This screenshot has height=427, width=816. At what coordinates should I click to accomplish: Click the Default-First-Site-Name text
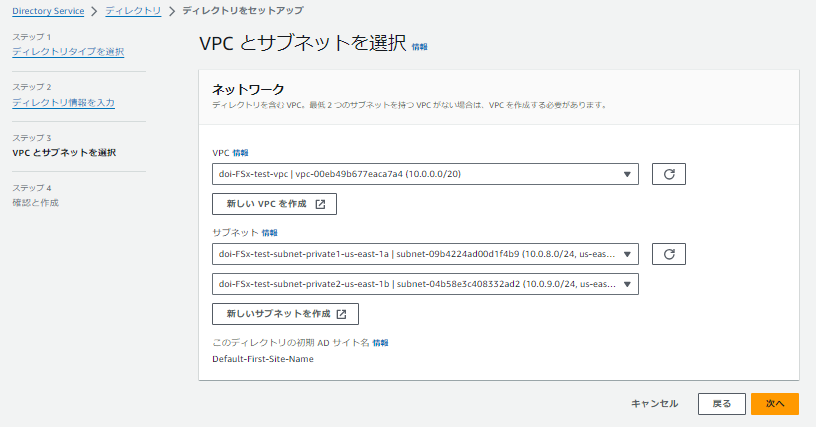click(x=263, y=359)
